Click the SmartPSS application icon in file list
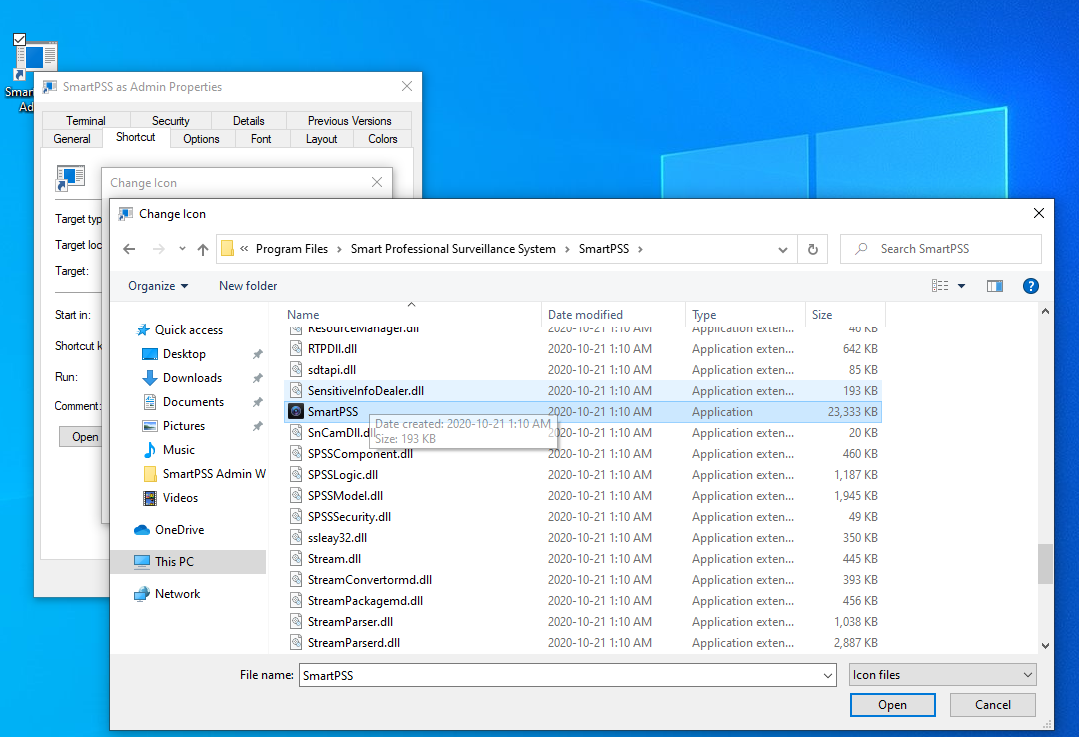 (x=296, y=412)
